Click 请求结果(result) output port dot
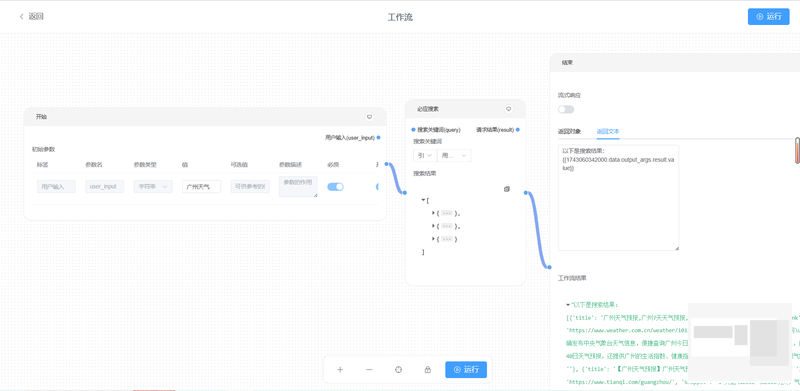Image resolution: width=800 pixels, height=391 pixels. click(x=517, y=130)
